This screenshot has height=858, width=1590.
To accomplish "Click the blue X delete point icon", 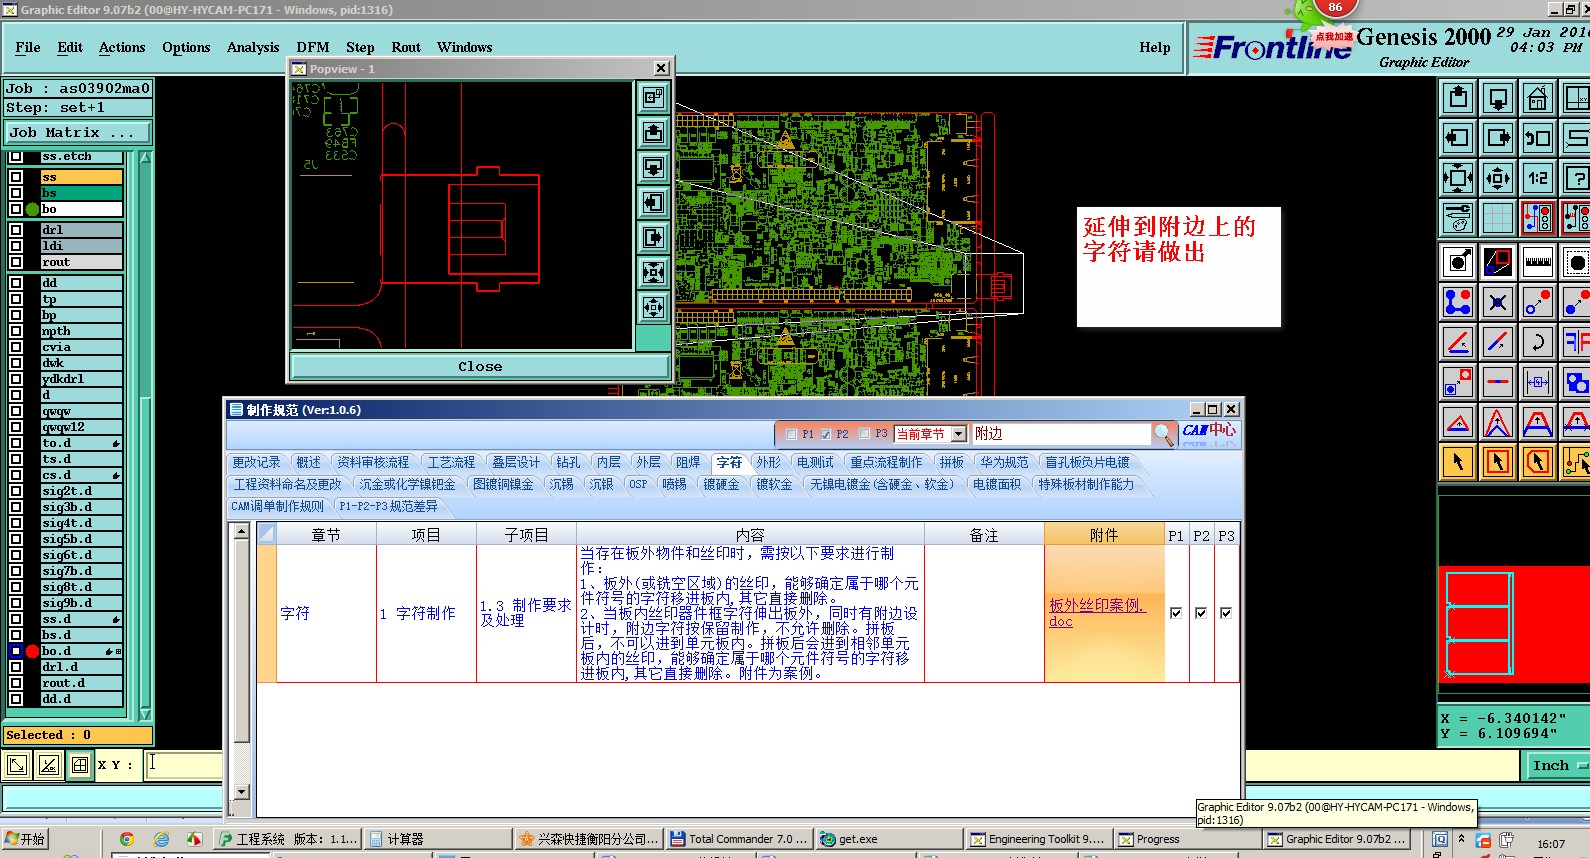I will pos(1498,301).
